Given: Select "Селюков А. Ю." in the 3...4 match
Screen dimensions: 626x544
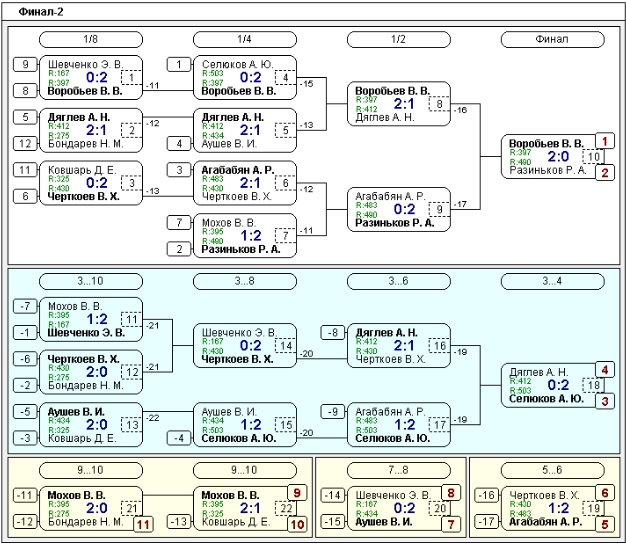Looking at the screenshot, I should 546,399.
